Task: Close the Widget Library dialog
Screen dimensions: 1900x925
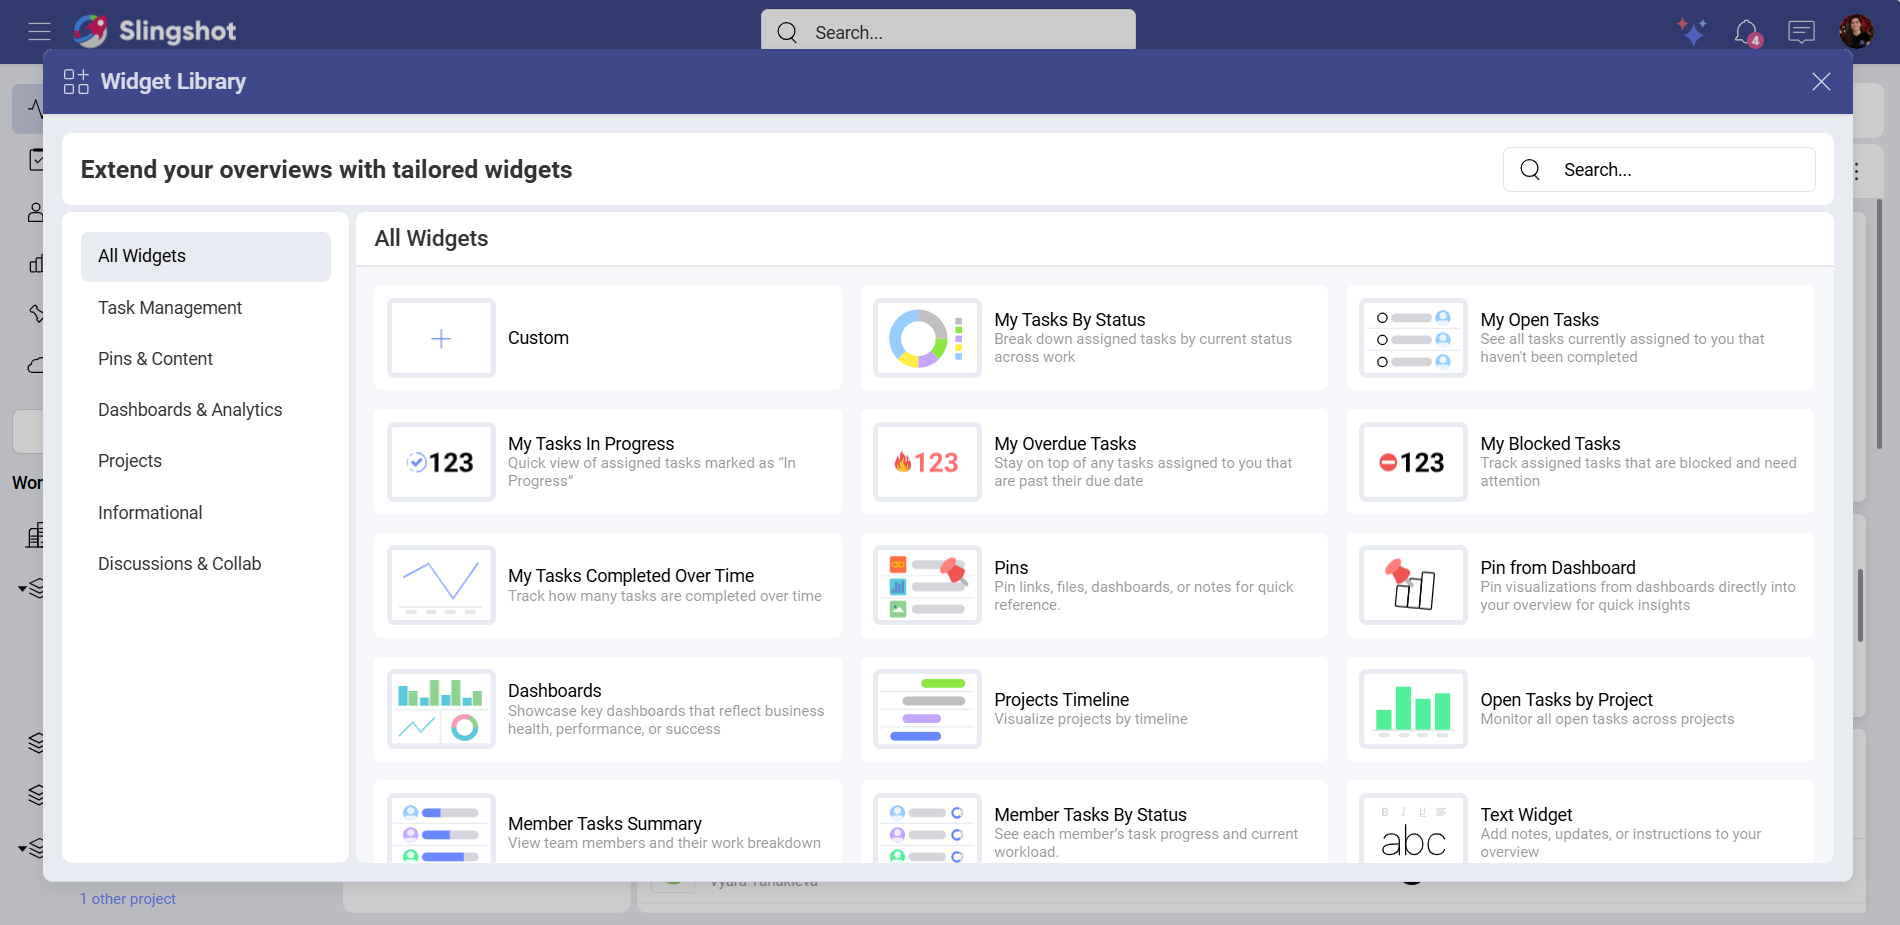Action: 1820,81
